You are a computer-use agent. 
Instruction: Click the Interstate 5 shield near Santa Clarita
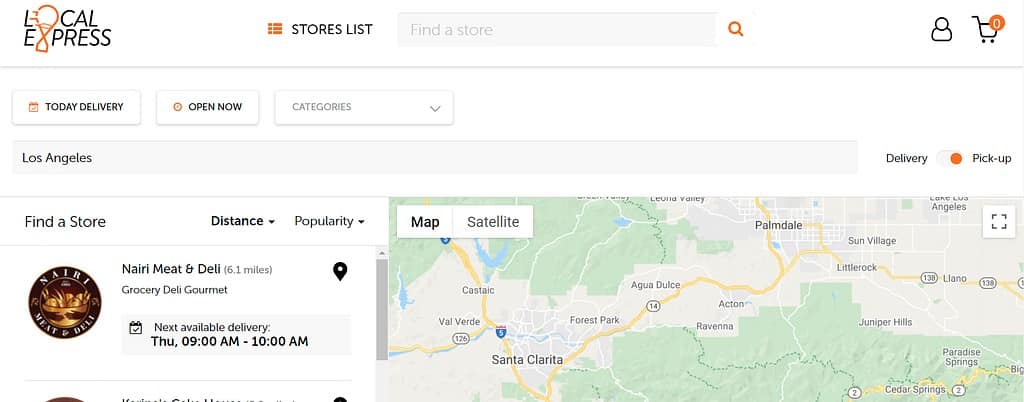click(501, 331)
